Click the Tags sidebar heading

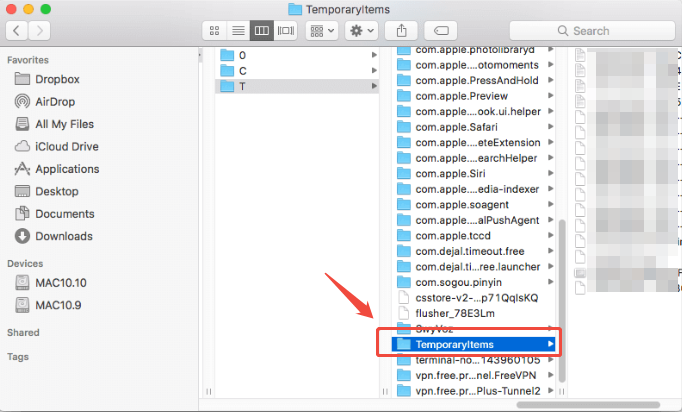pos(18,357)
